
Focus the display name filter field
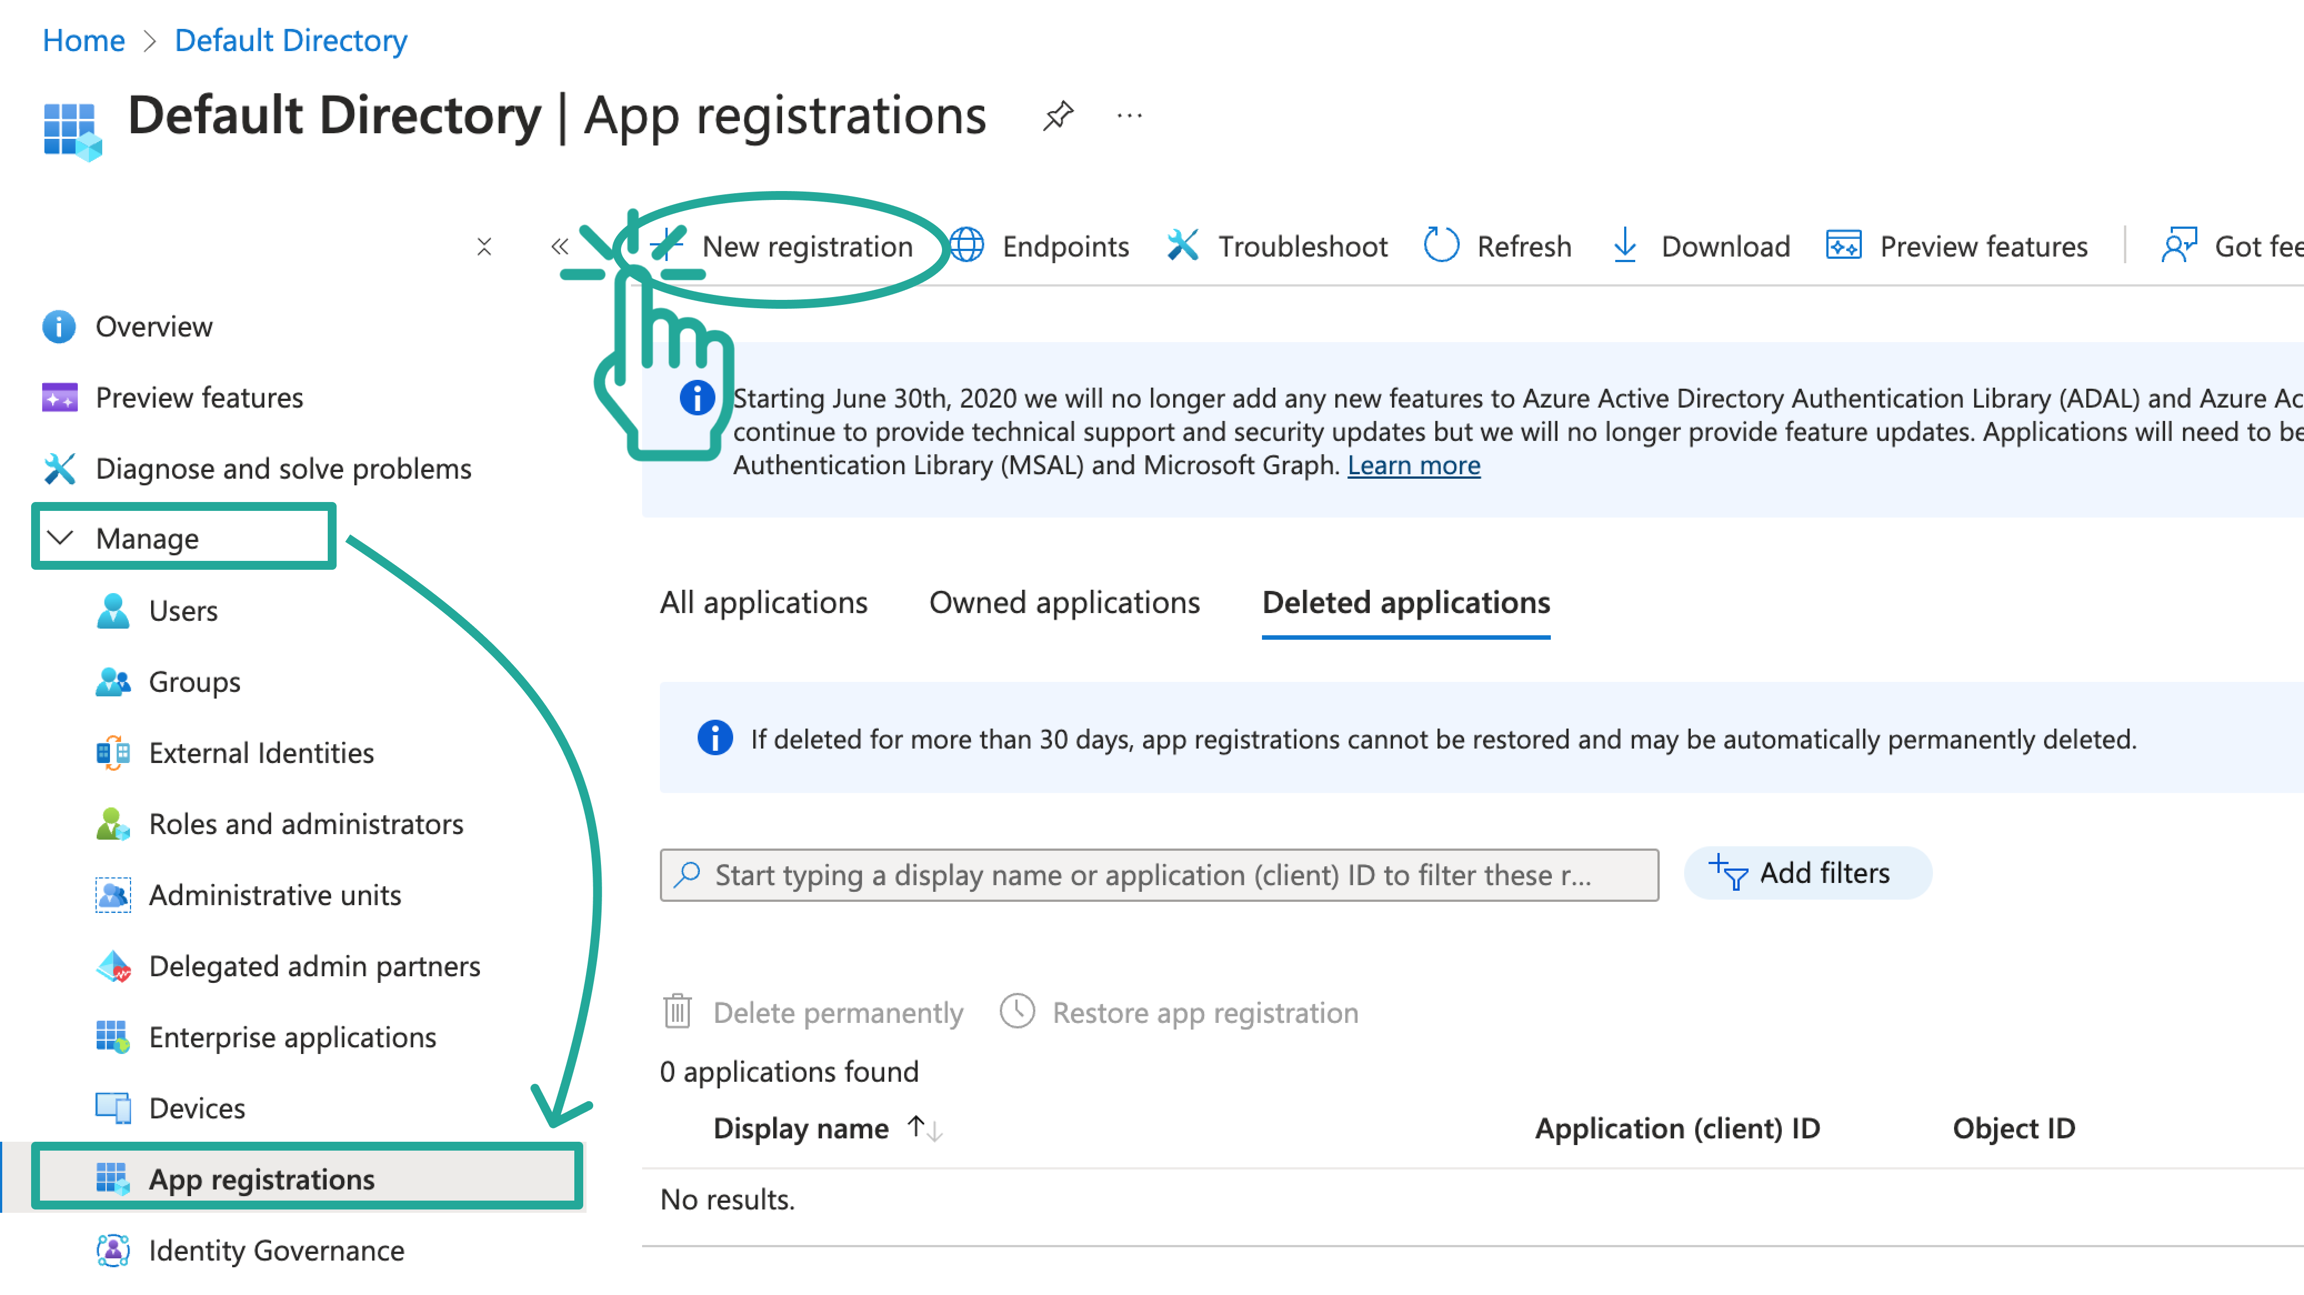(1158, 875)
